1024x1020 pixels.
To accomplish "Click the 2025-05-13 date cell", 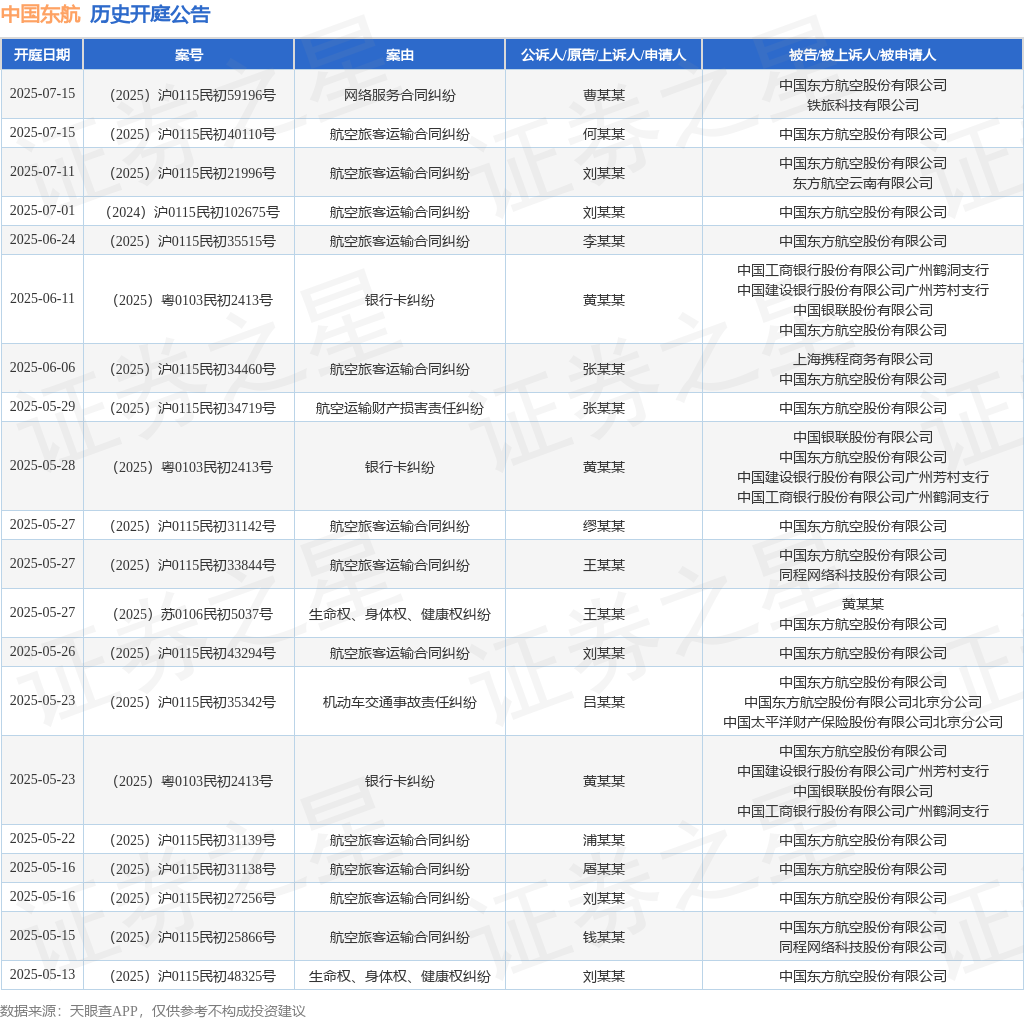I will 42,974.
